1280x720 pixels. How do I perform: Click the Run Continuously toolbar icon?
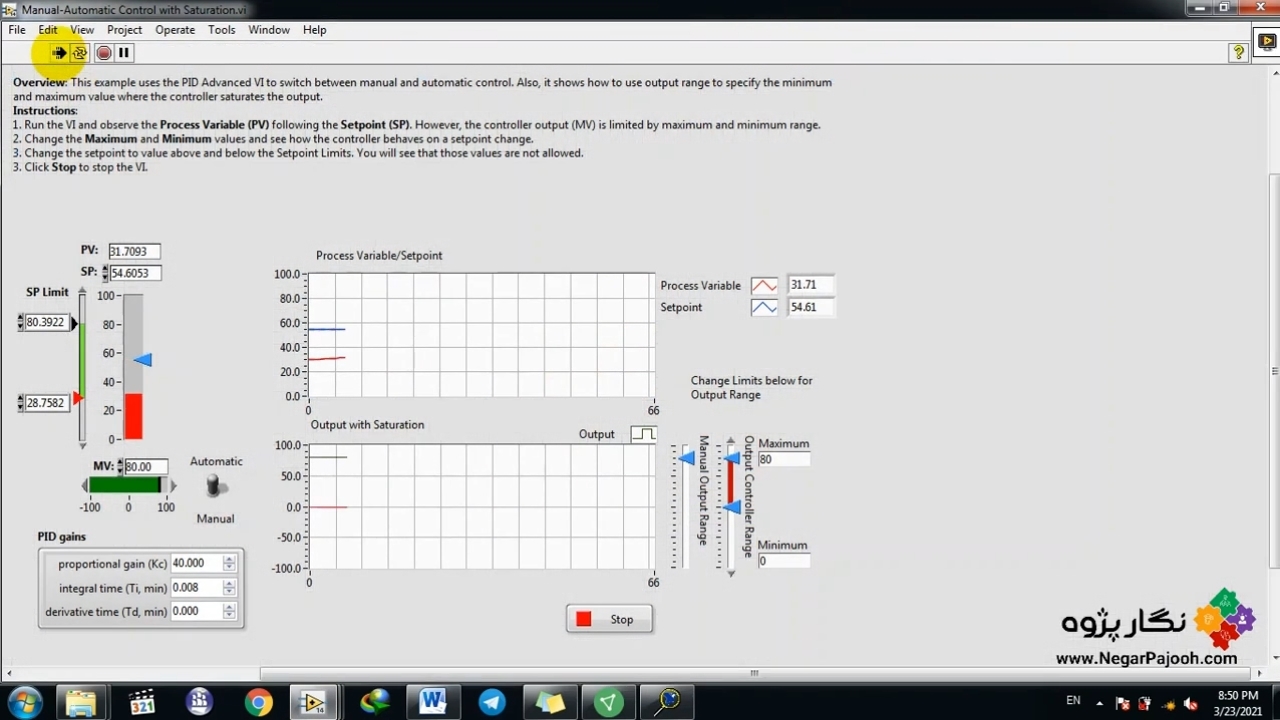(x=80, y=53)
